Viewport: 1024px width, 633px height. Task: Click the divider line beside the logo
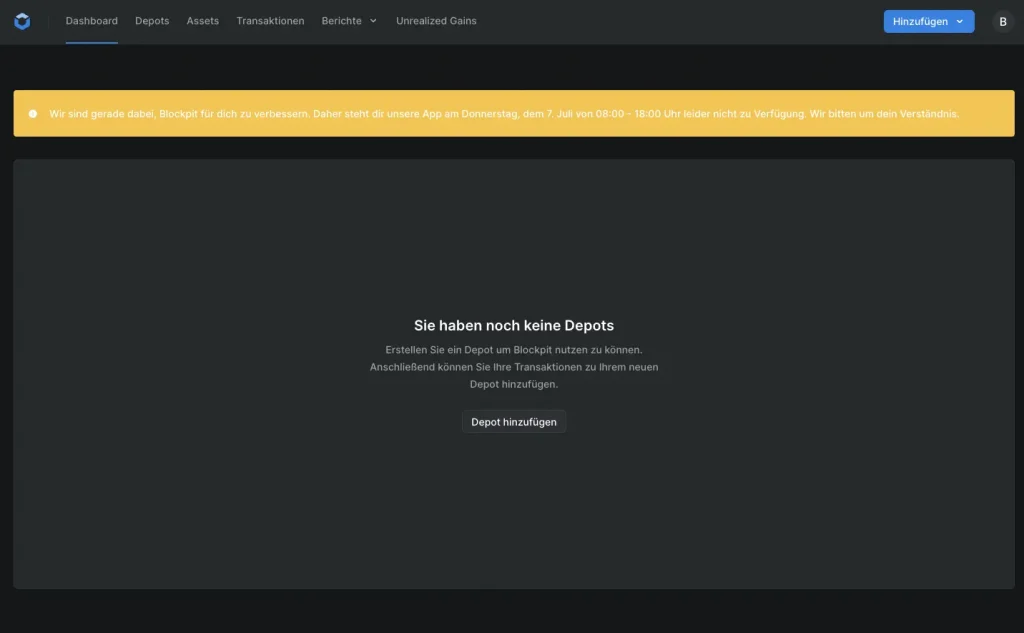pos(48,21)
